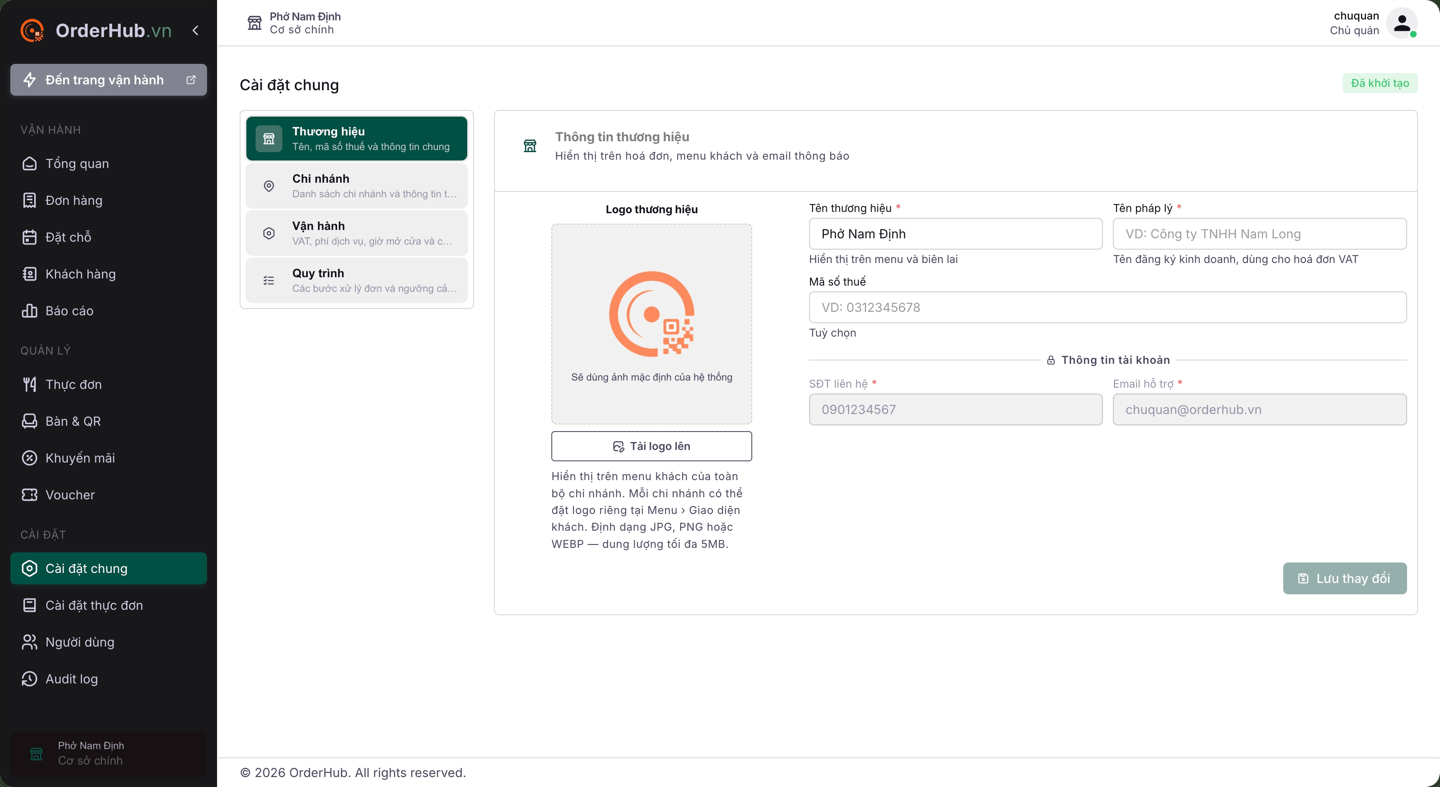Image resolution: width=1440 pixels, height=787 pixels.
Task: Open Khách hàng page
Action: pos(108,274)
